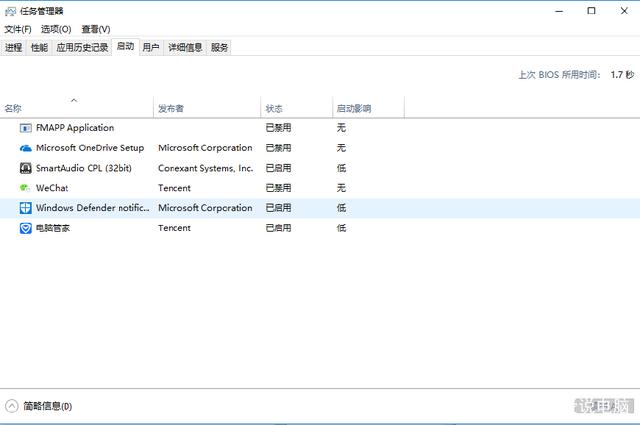
Task: Switch to the 用户 tab
Action: (x=151, y=48)
